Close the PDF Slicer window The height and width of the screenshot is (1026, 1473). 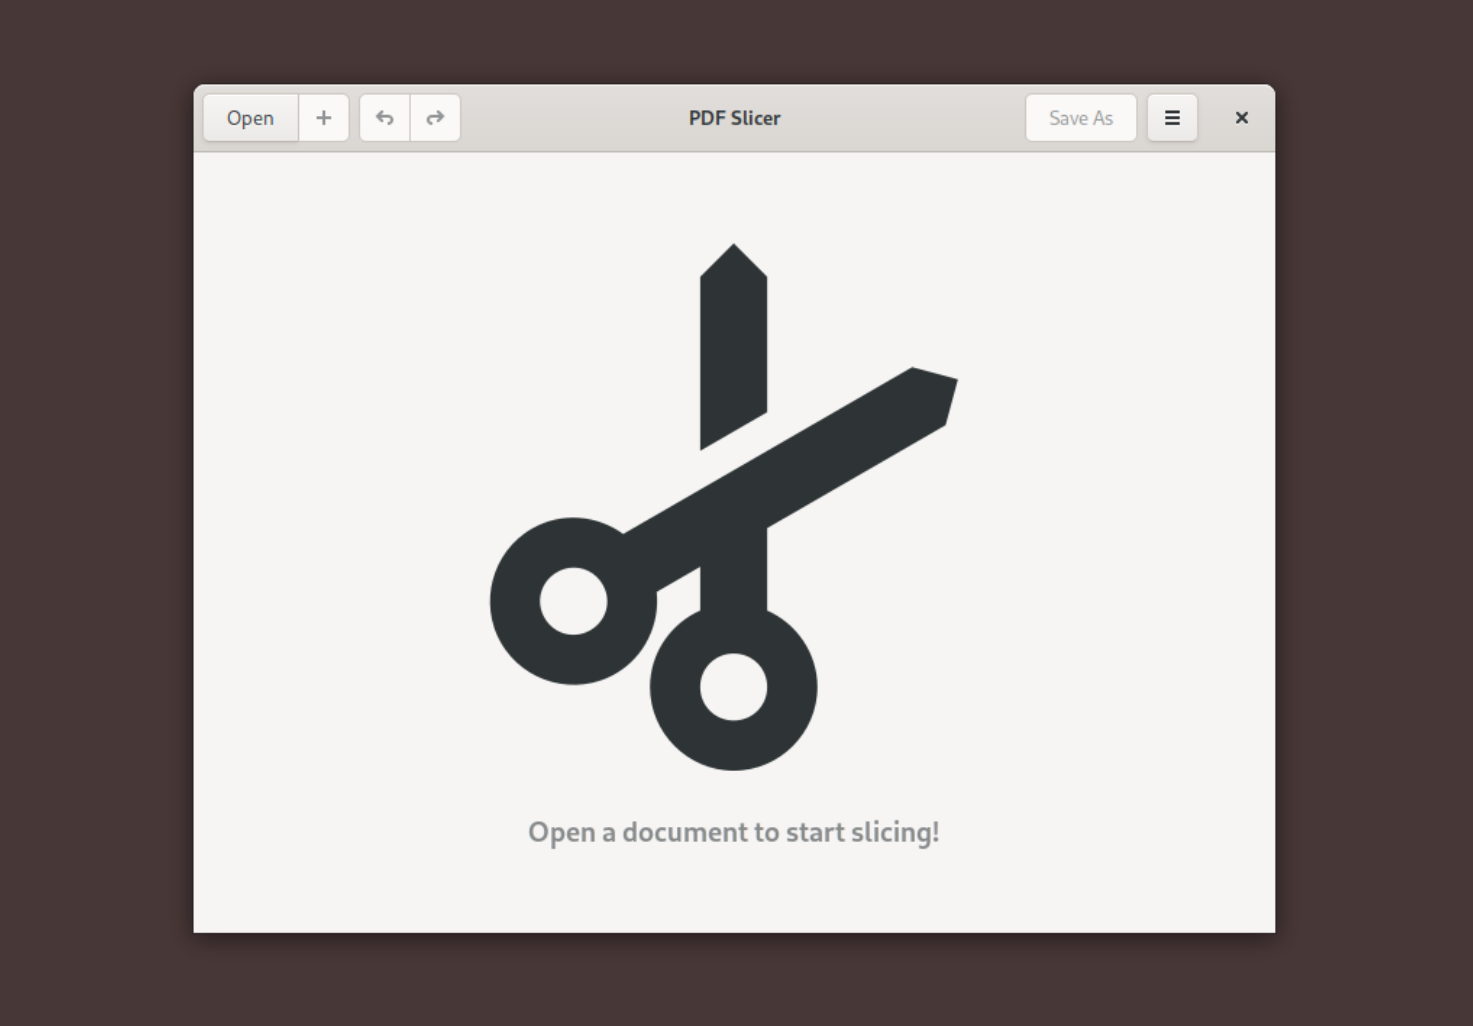click(x=1242, y=118)
